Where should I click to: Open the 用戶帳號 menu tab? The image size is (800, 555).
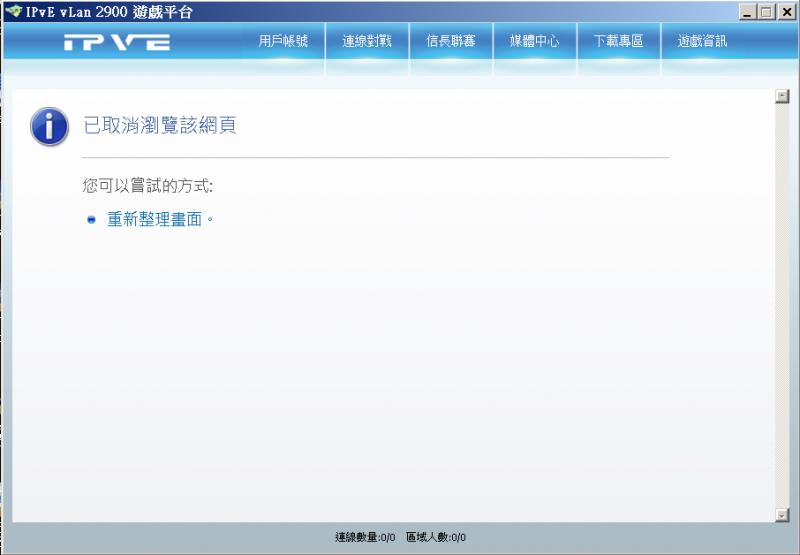coord(283,41)
